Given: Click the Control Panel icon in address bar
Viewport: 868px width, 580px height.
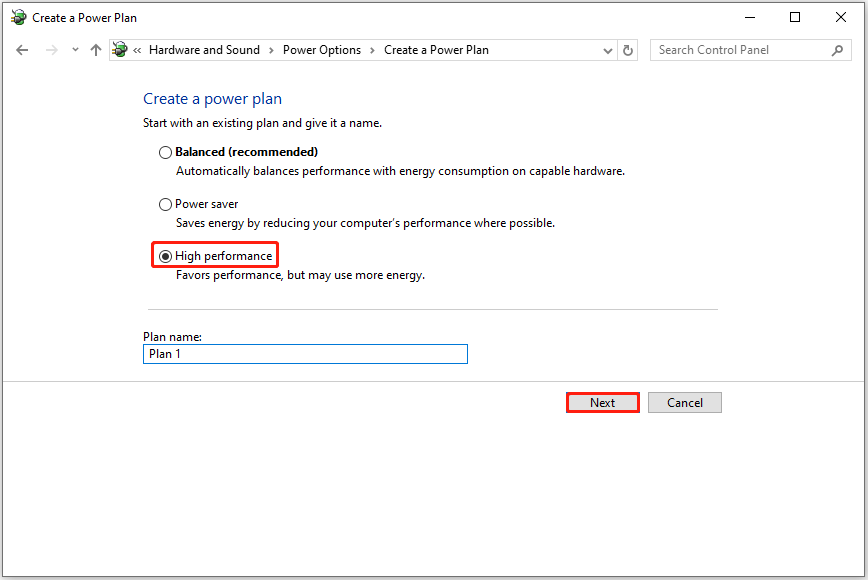Looking at the screenshot, I should tap(120, 50).
